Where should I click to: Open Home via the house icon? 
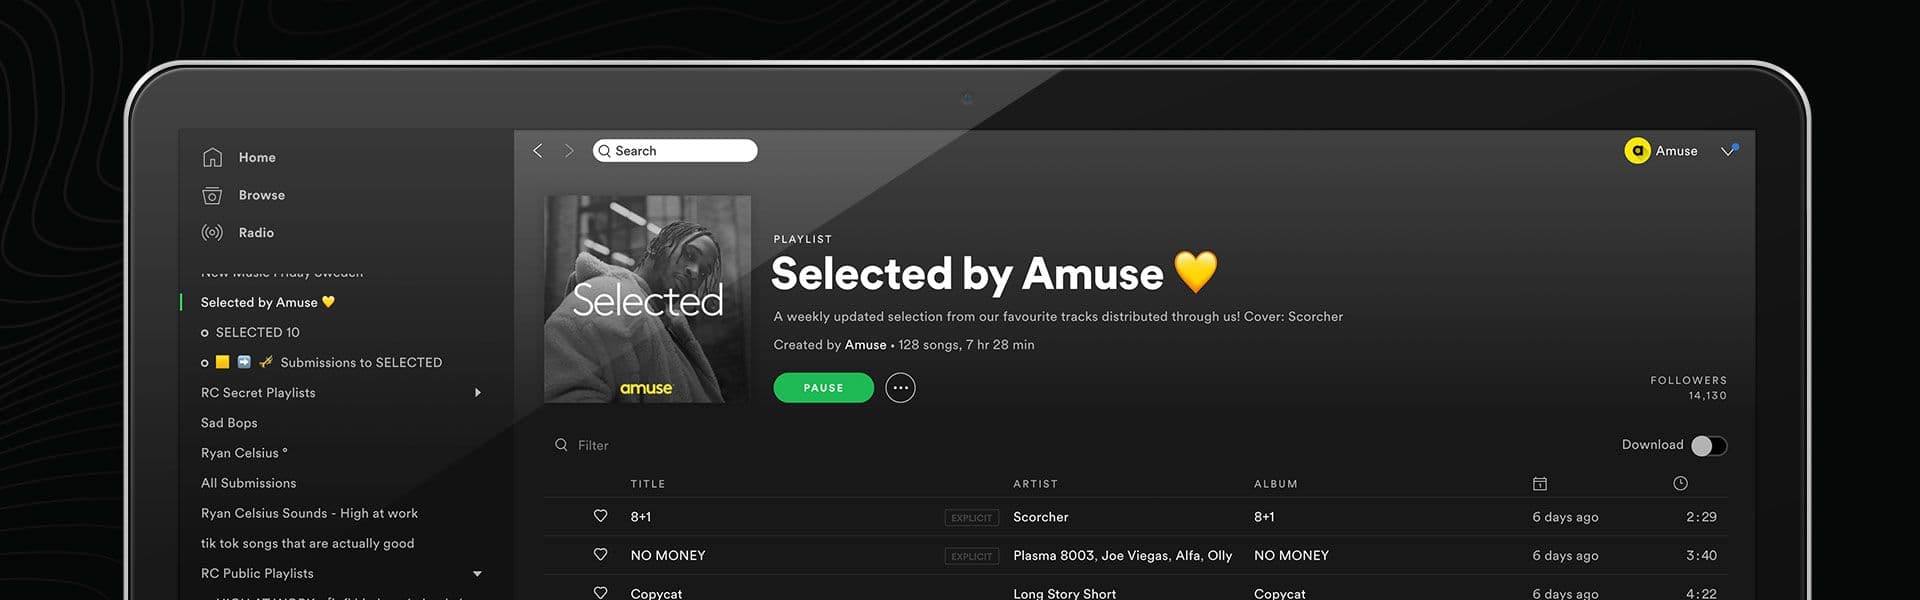212,157
